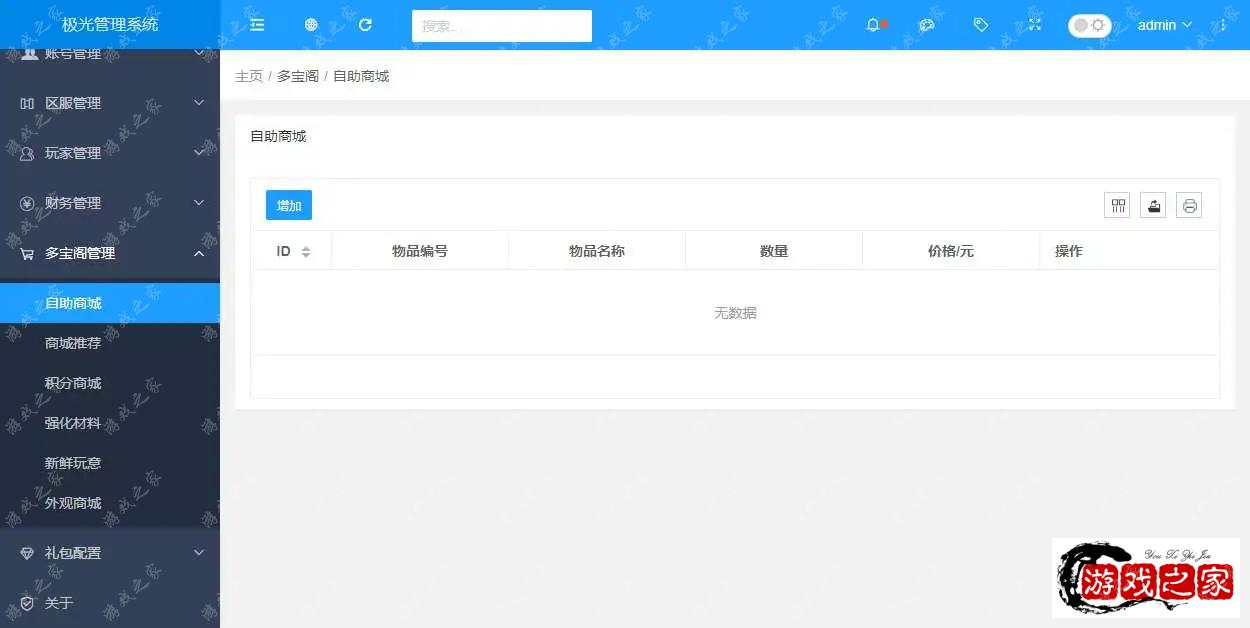
Task: Click the table export icon
Action: point(1153,205)
